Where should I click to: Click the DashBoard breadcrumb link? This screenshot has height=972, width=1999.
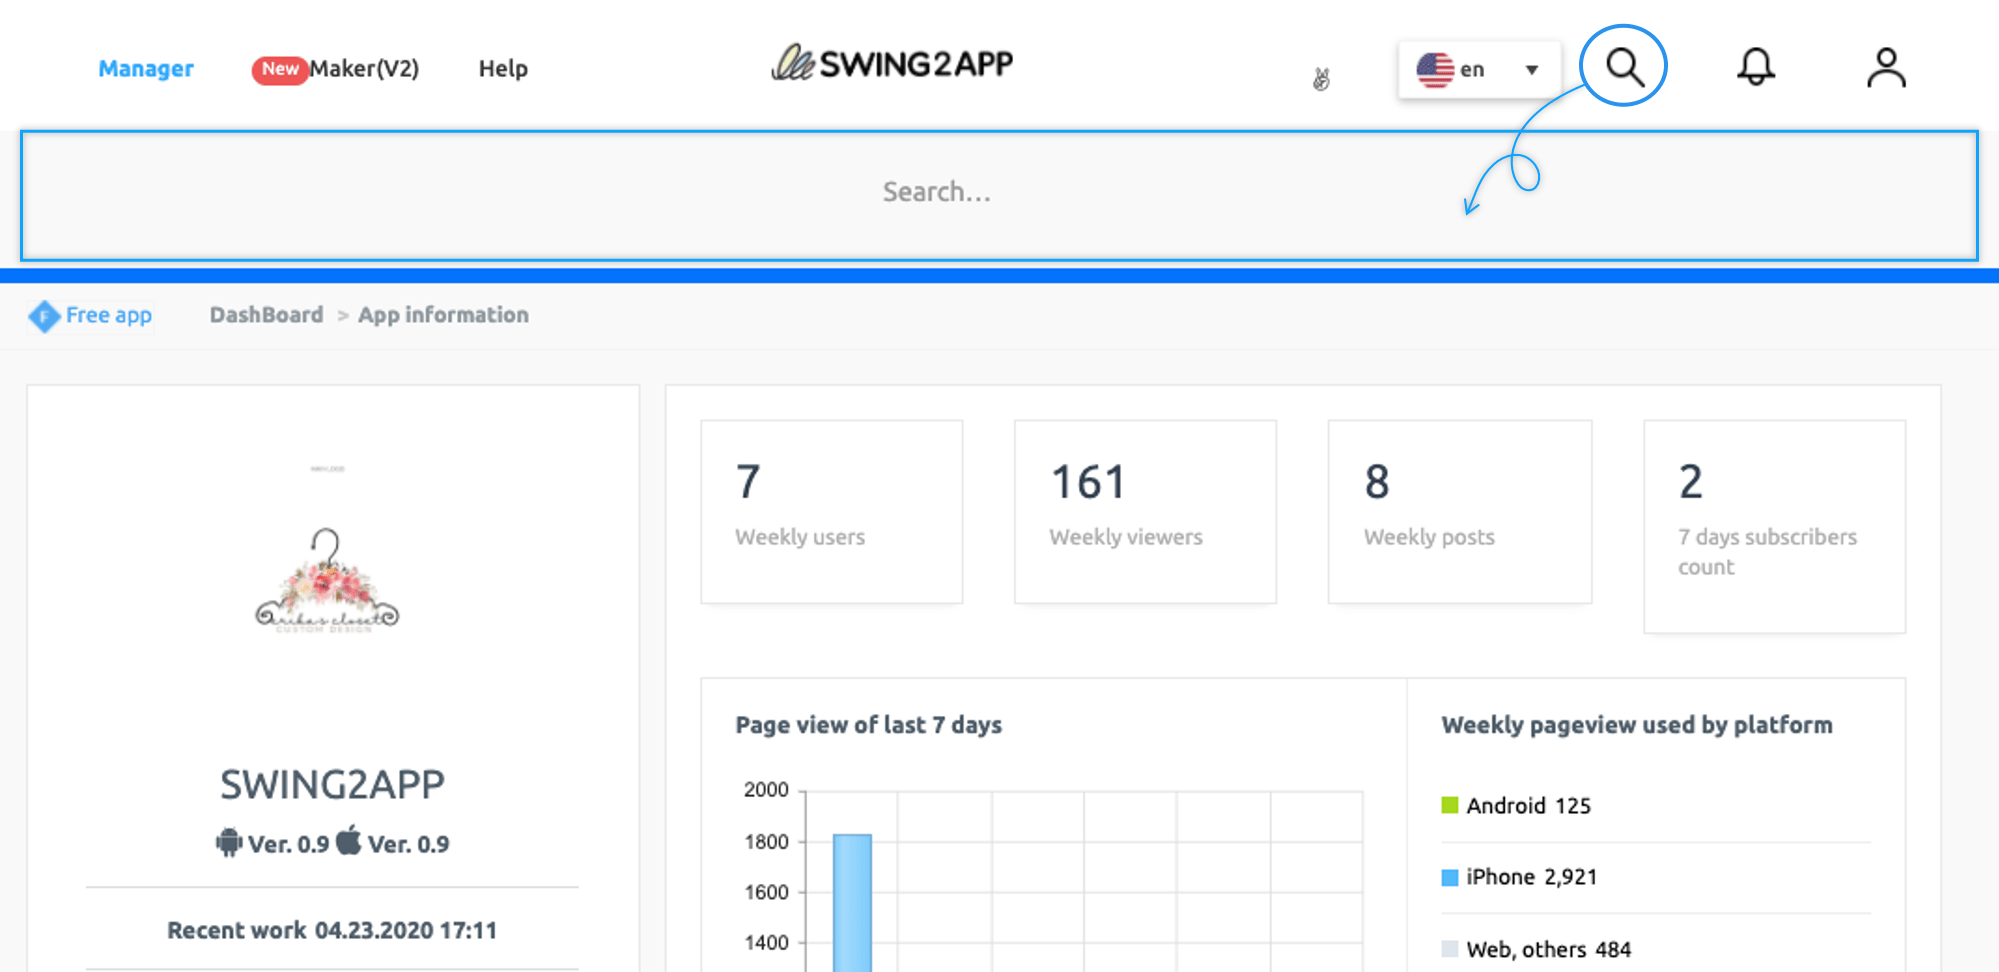[x=266, y=315]
